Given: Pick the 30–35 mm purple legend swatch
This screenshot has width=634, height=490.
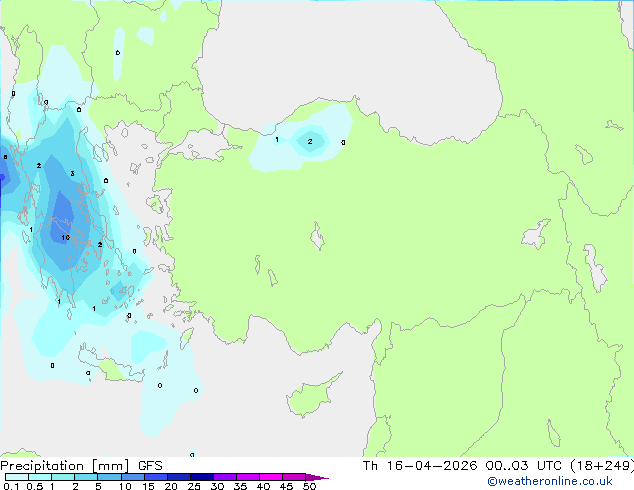Looking at the screenshot, I should point(224,477).
